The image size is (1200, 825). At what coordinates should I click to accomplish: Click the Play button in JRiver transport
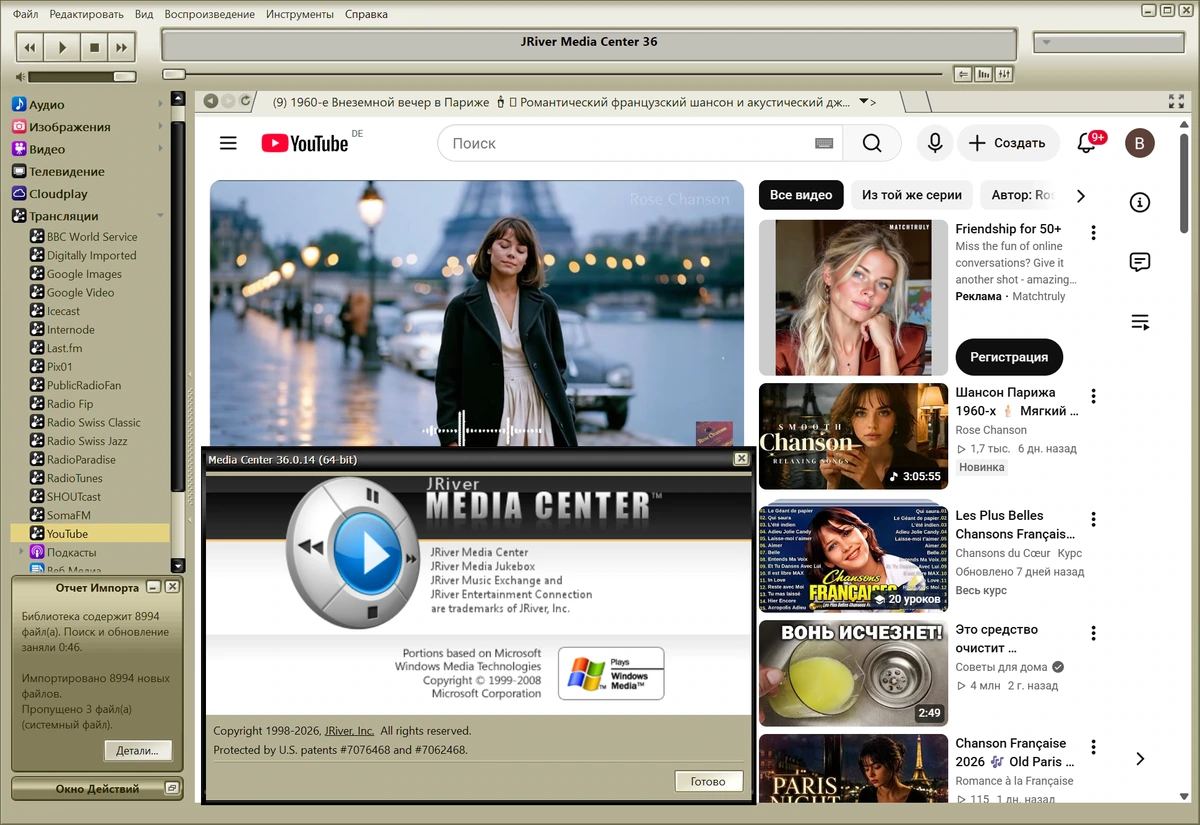pos(62,47)
